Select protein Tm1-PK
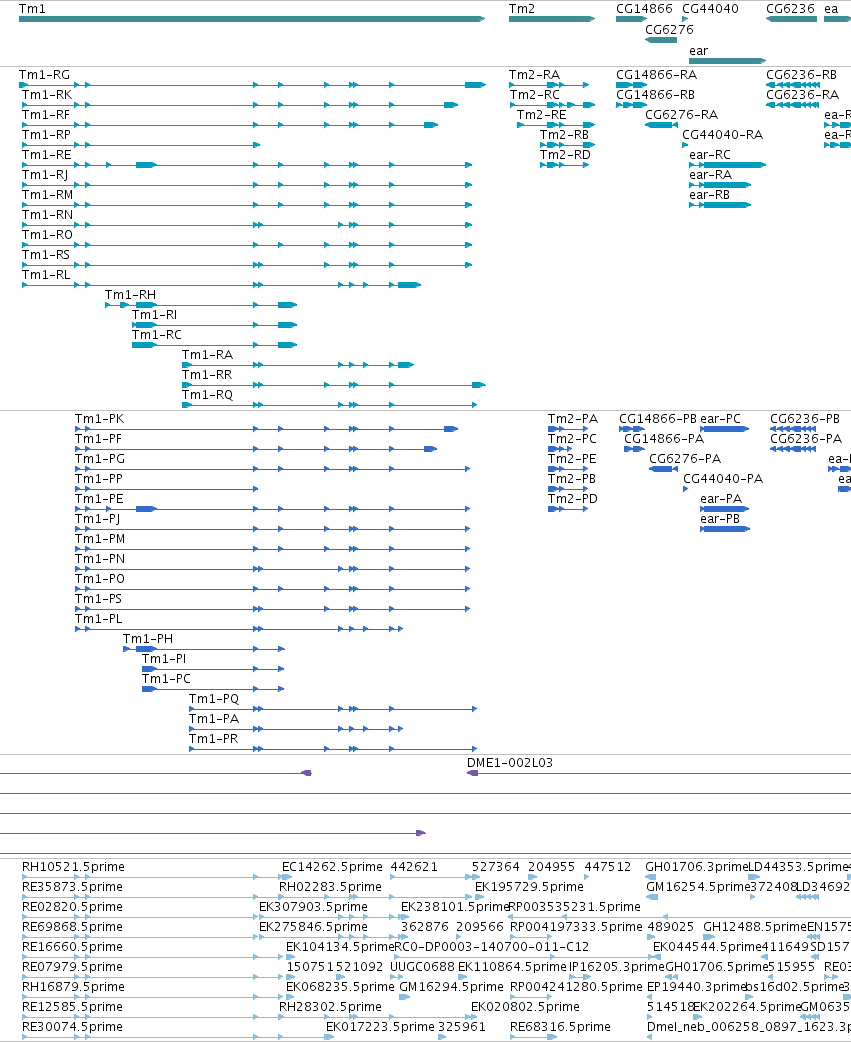Viewport: 851px width, 1042px height. tap(266, 429)
